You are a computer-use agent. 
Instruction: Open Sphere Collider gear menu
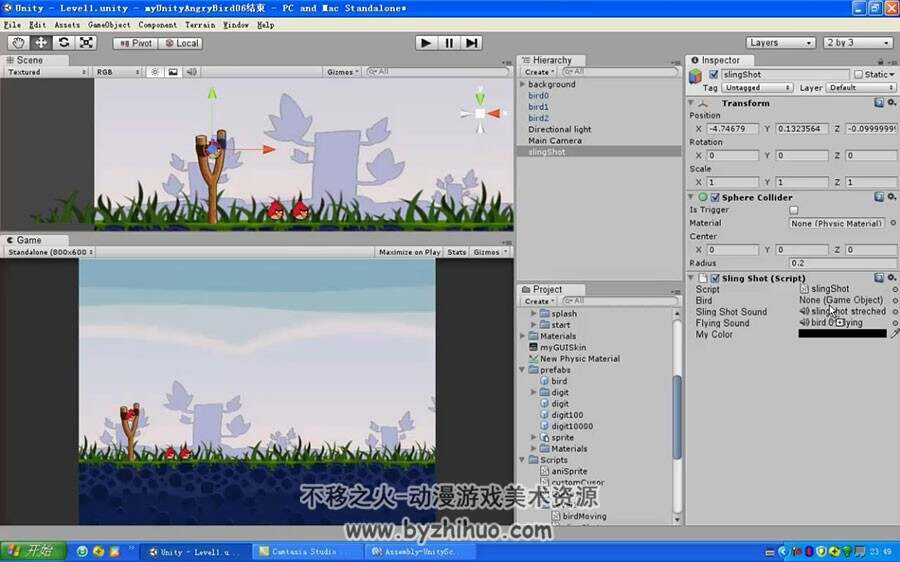tap(891, 196)
